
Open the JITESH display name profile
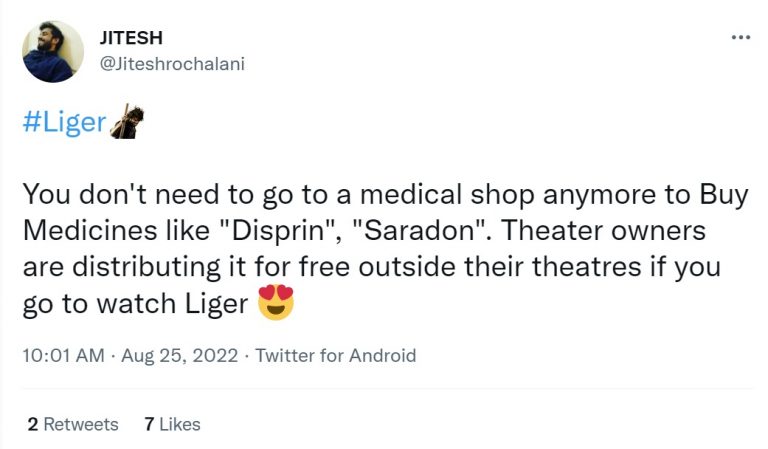click(x=132, y=38)
